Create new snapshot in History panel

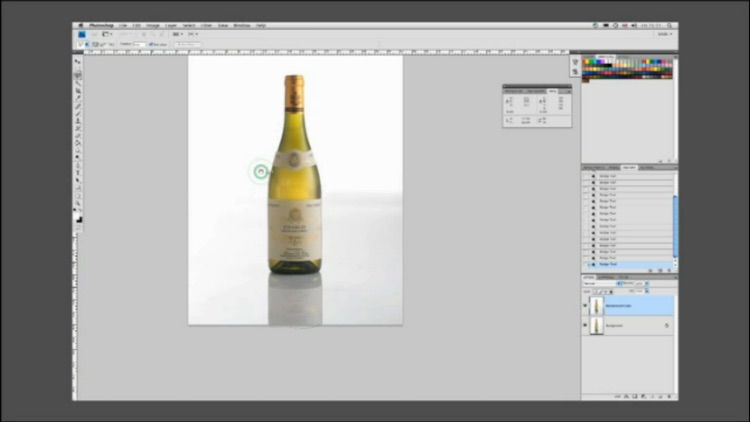click(x=660, y=270)
